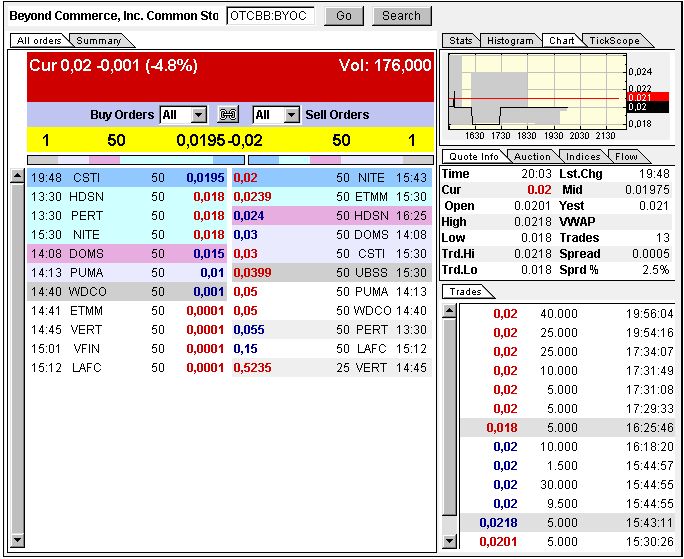
Task: Click the 0,018 trade at 16:25:46
Action: tap(568, 428)
